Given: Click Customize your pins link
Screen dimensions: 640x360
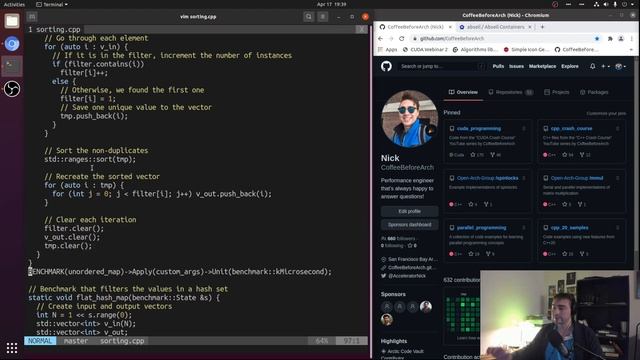Looking at the screenshot, I should [606, 113].
